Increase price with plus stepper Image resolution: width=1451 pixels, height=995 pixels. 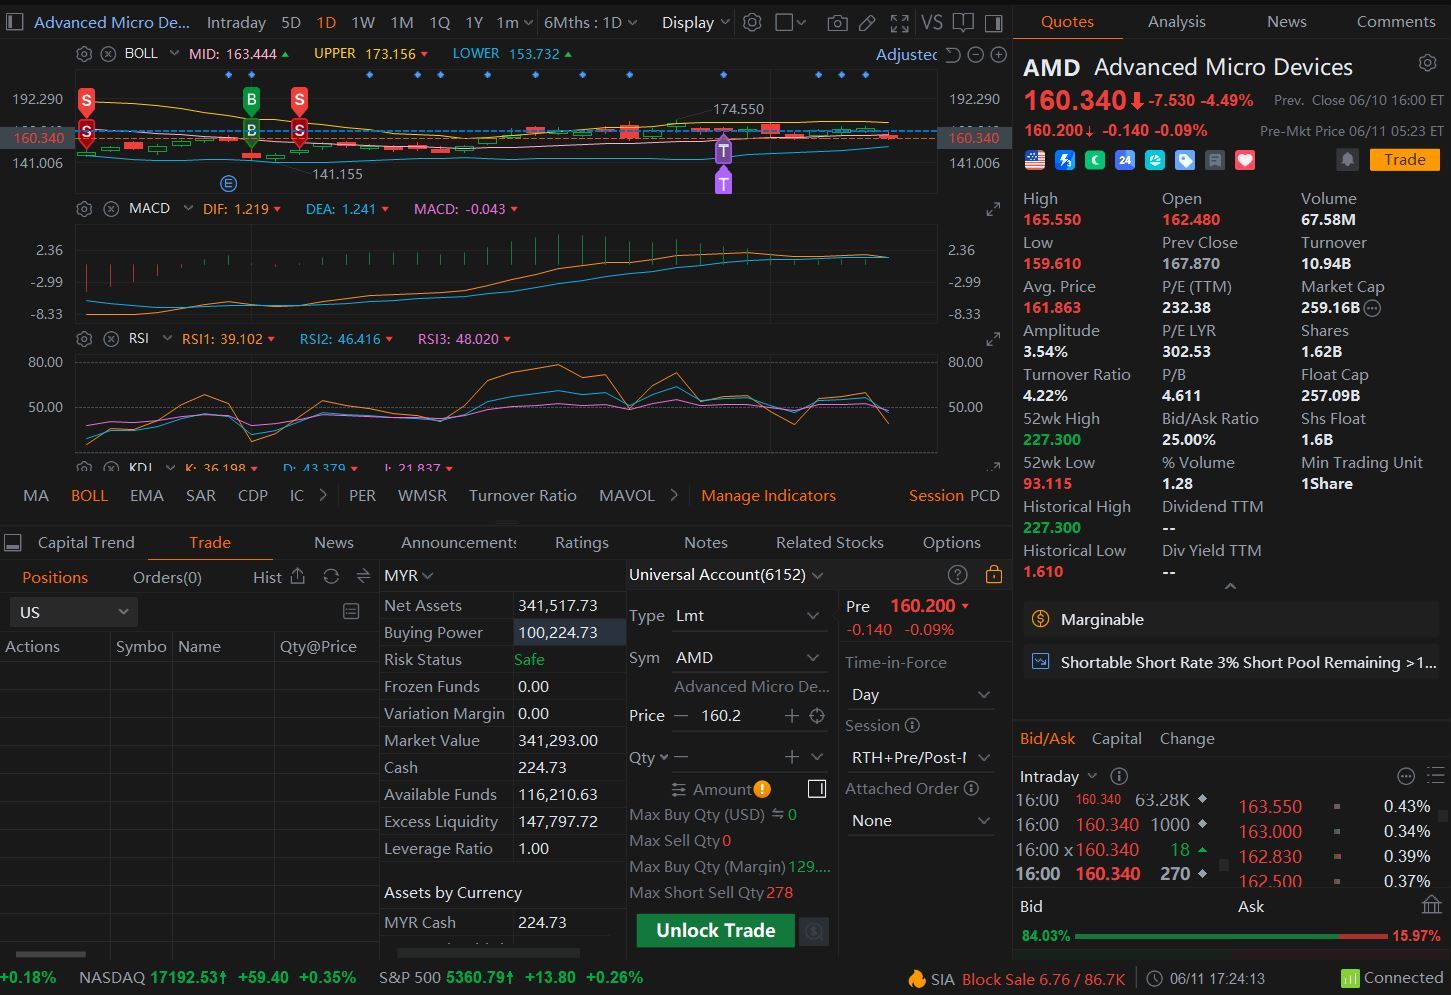791,716
